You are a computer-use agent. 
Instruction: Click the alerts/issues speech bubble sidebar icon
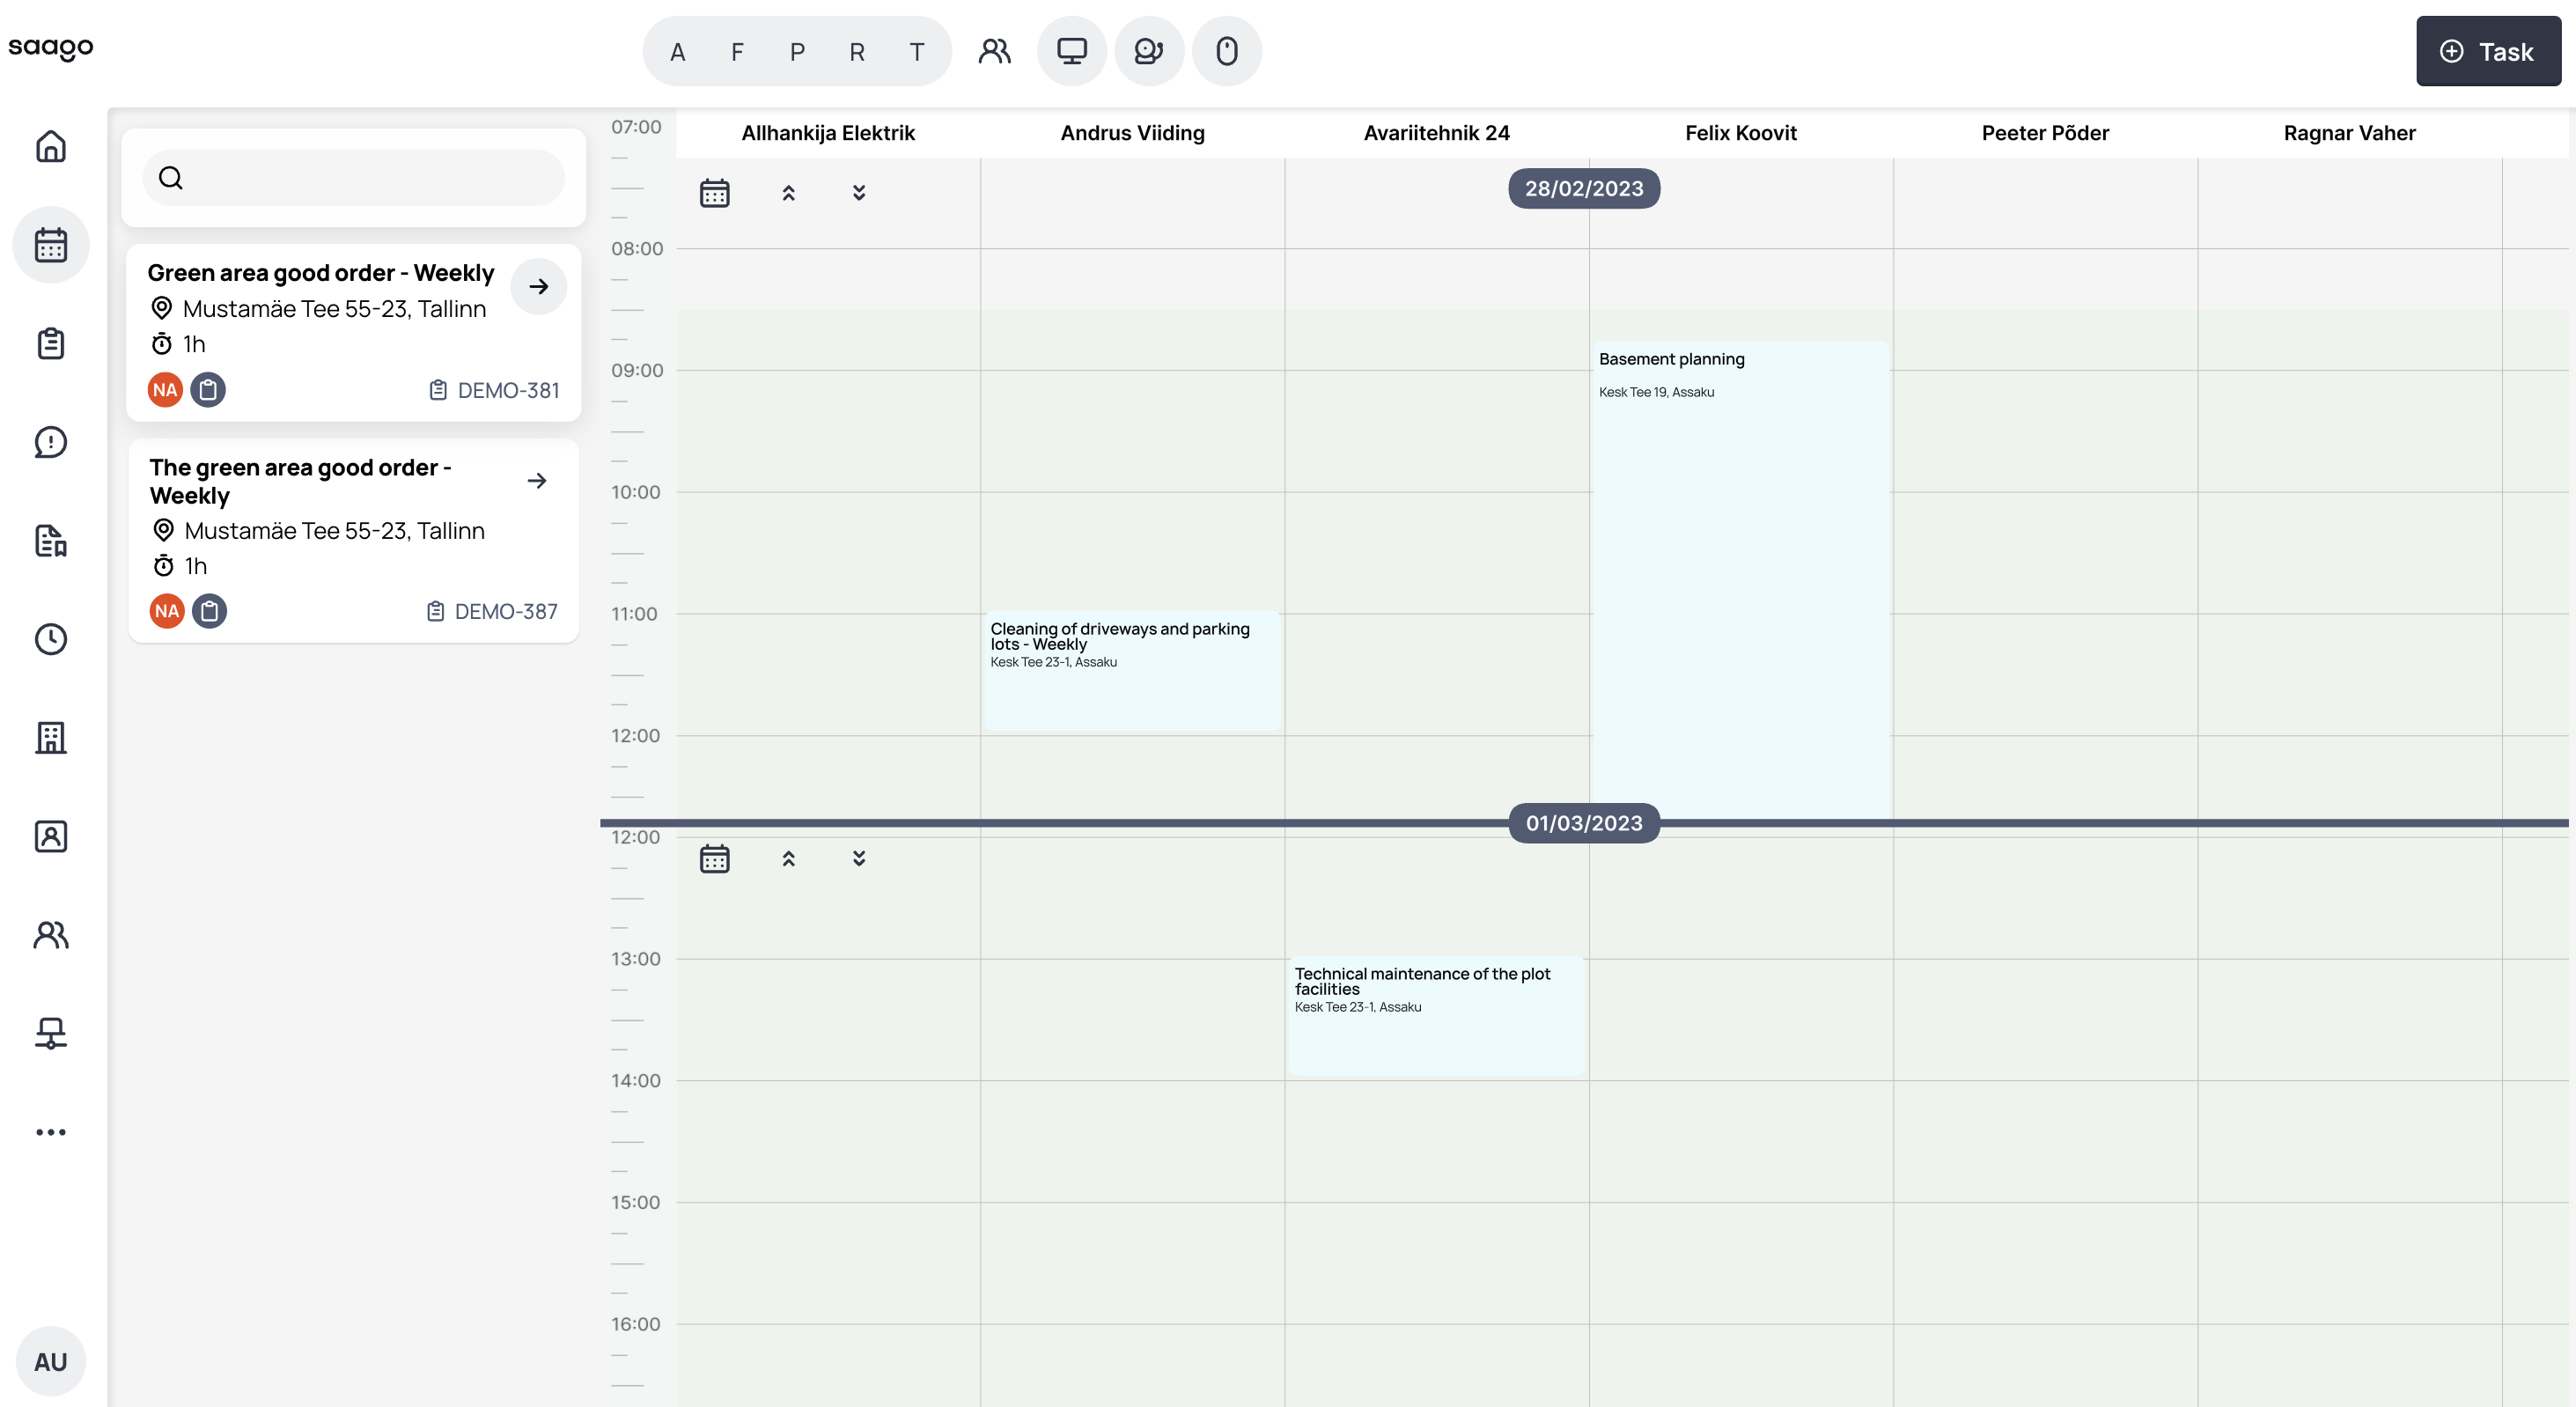point(51,442)
